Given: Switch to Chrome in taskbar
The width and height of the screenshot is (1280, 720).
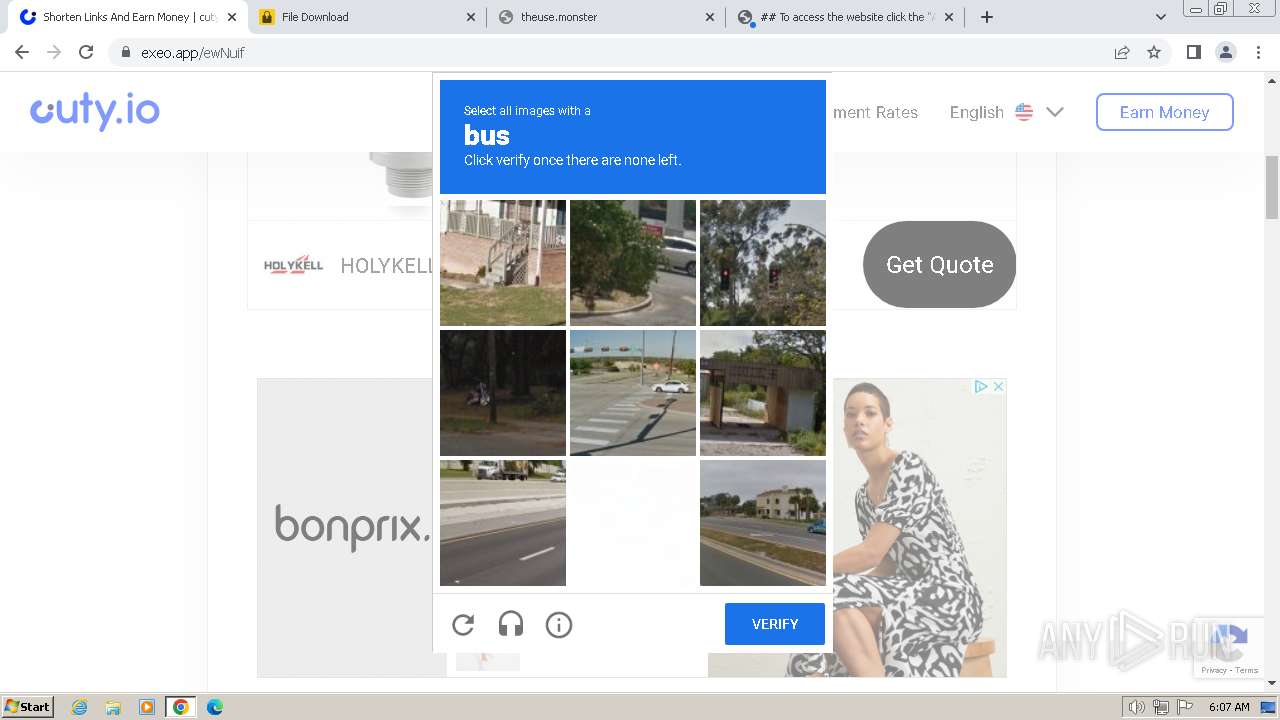Looking at the screenshot, I should [x=180, y=707].
